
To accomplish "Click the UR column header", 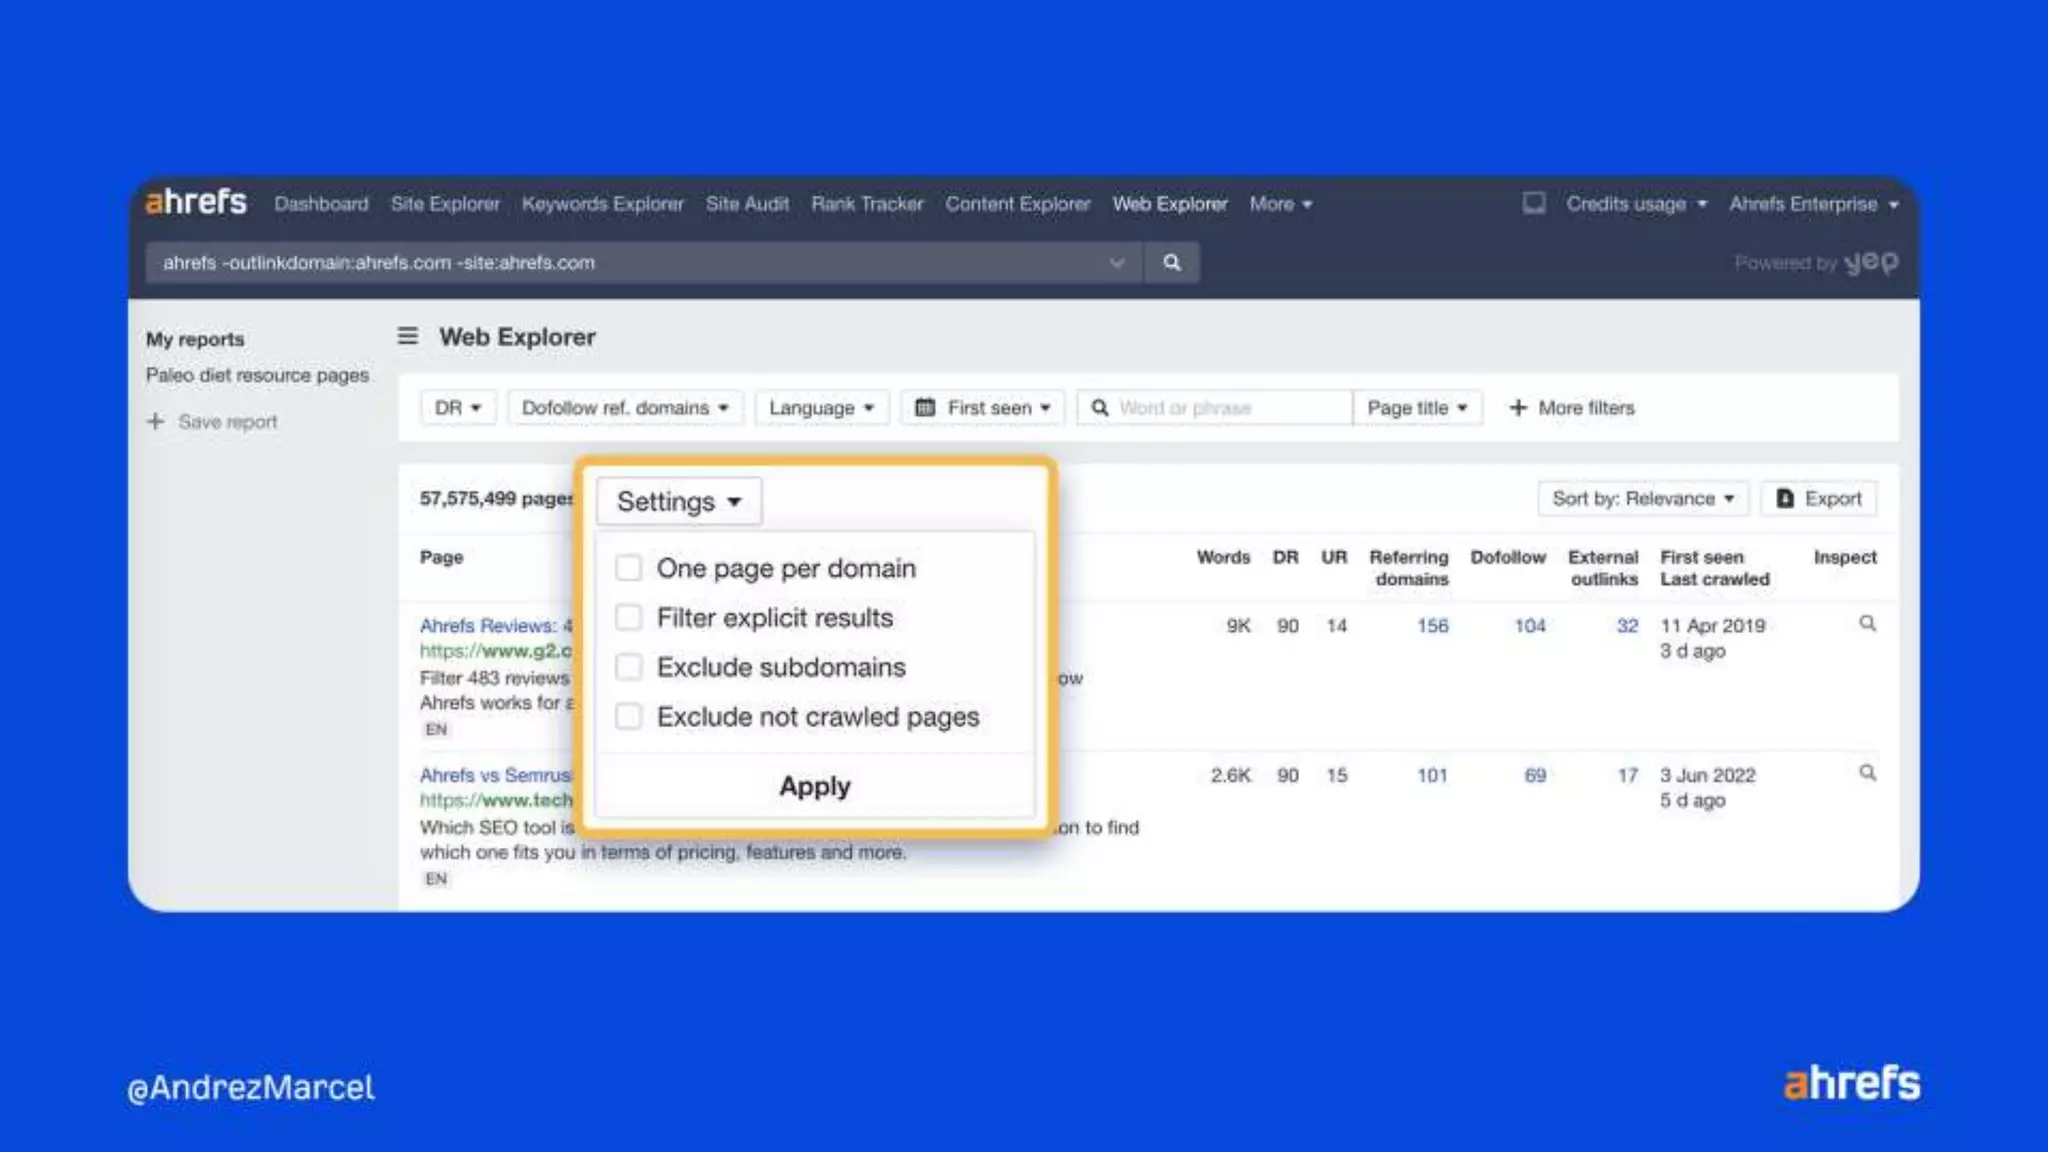I will pyautogui.click(x=1334, y=557).
